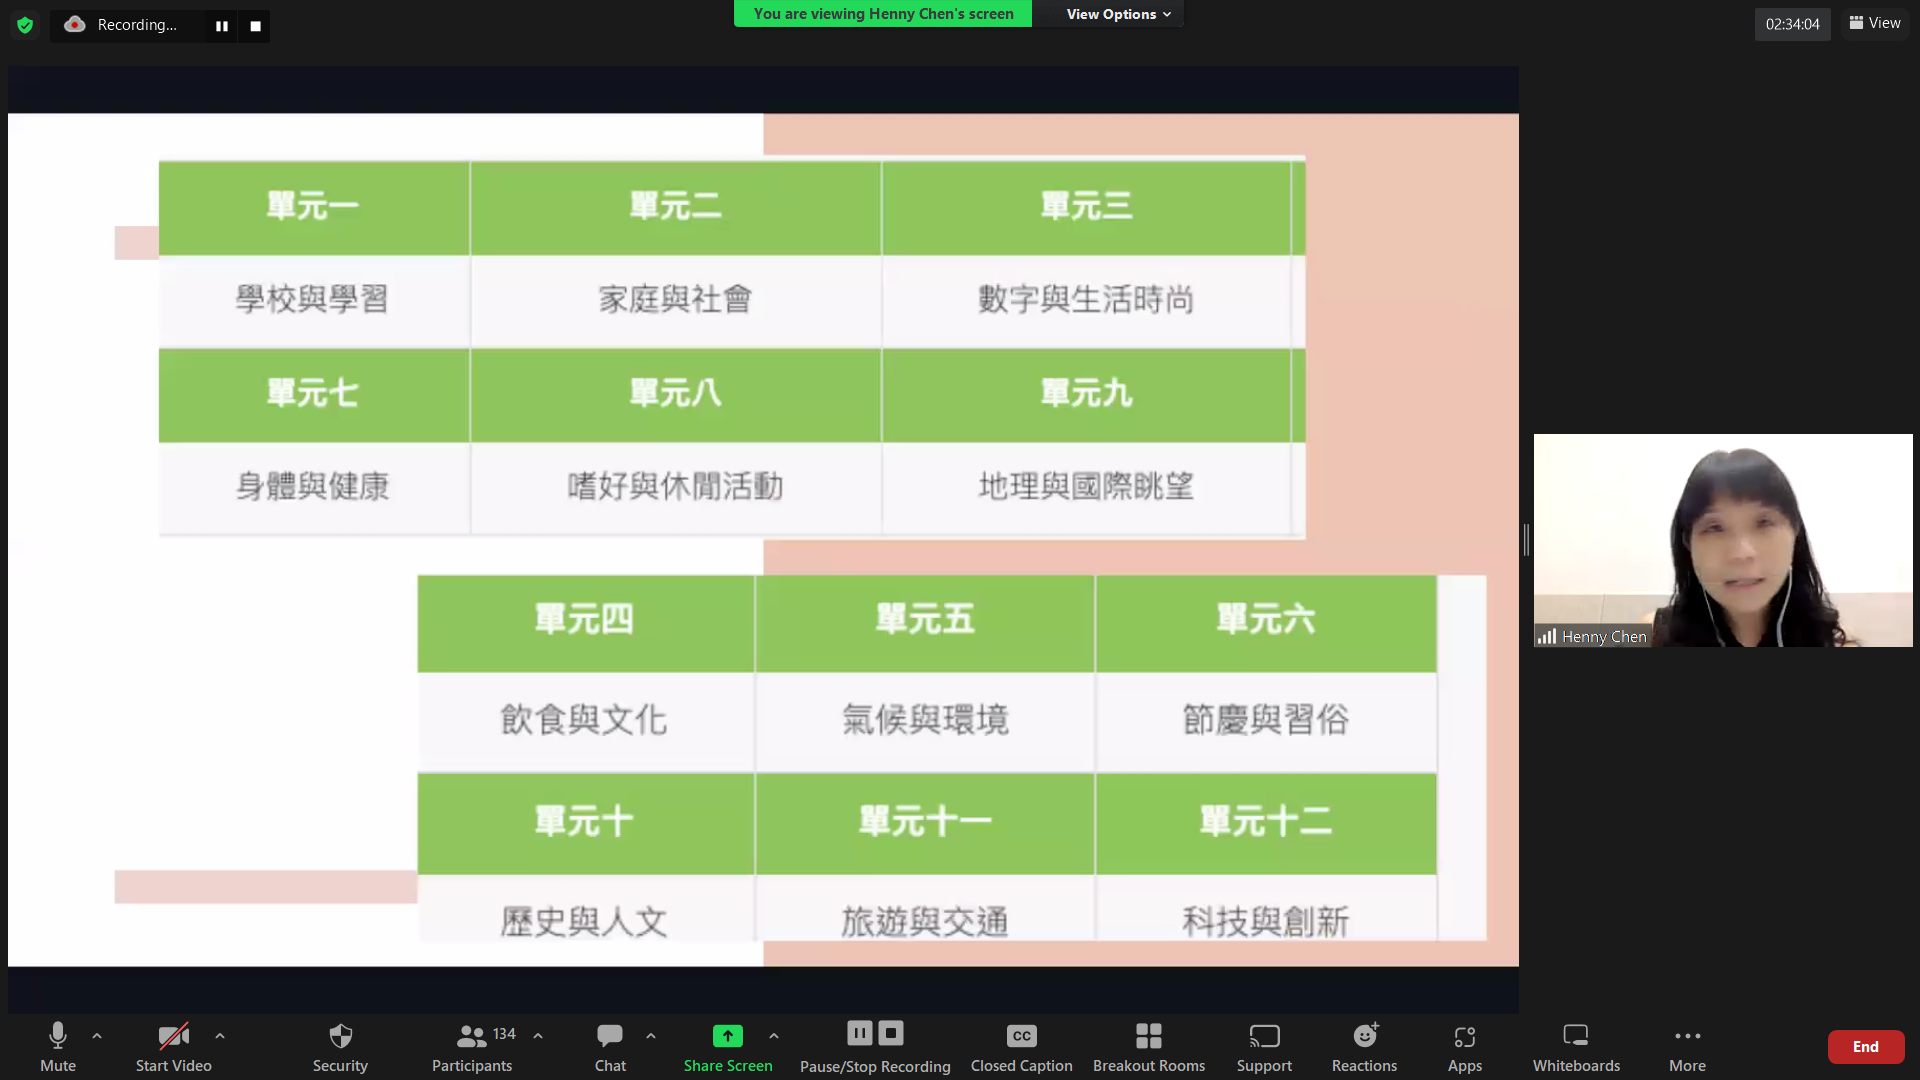Open the Chat window

click(x=609, y=1045)
